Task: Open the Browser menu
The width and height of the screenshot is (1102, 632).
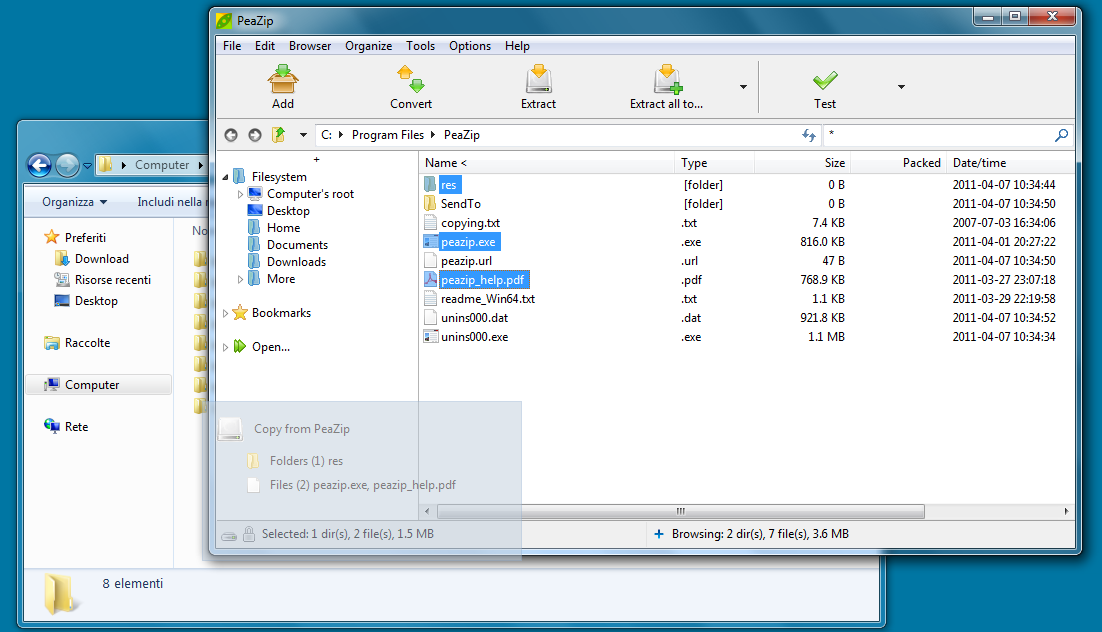Action: click(x=310, y=46)
